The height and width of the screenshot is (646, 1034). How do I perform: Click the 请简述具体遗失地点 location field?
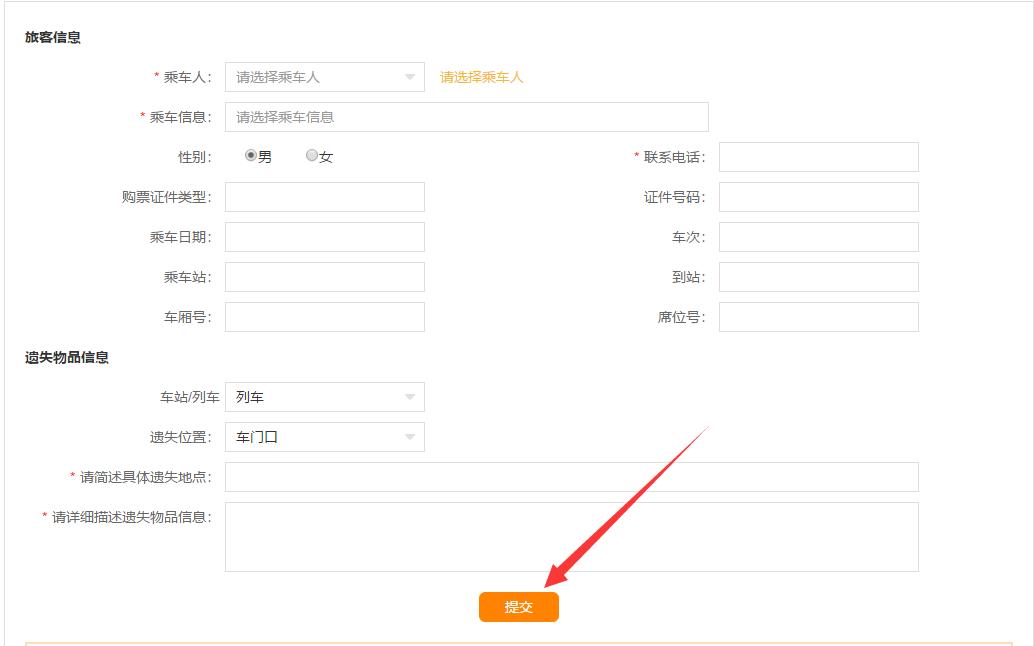point(570,477)
